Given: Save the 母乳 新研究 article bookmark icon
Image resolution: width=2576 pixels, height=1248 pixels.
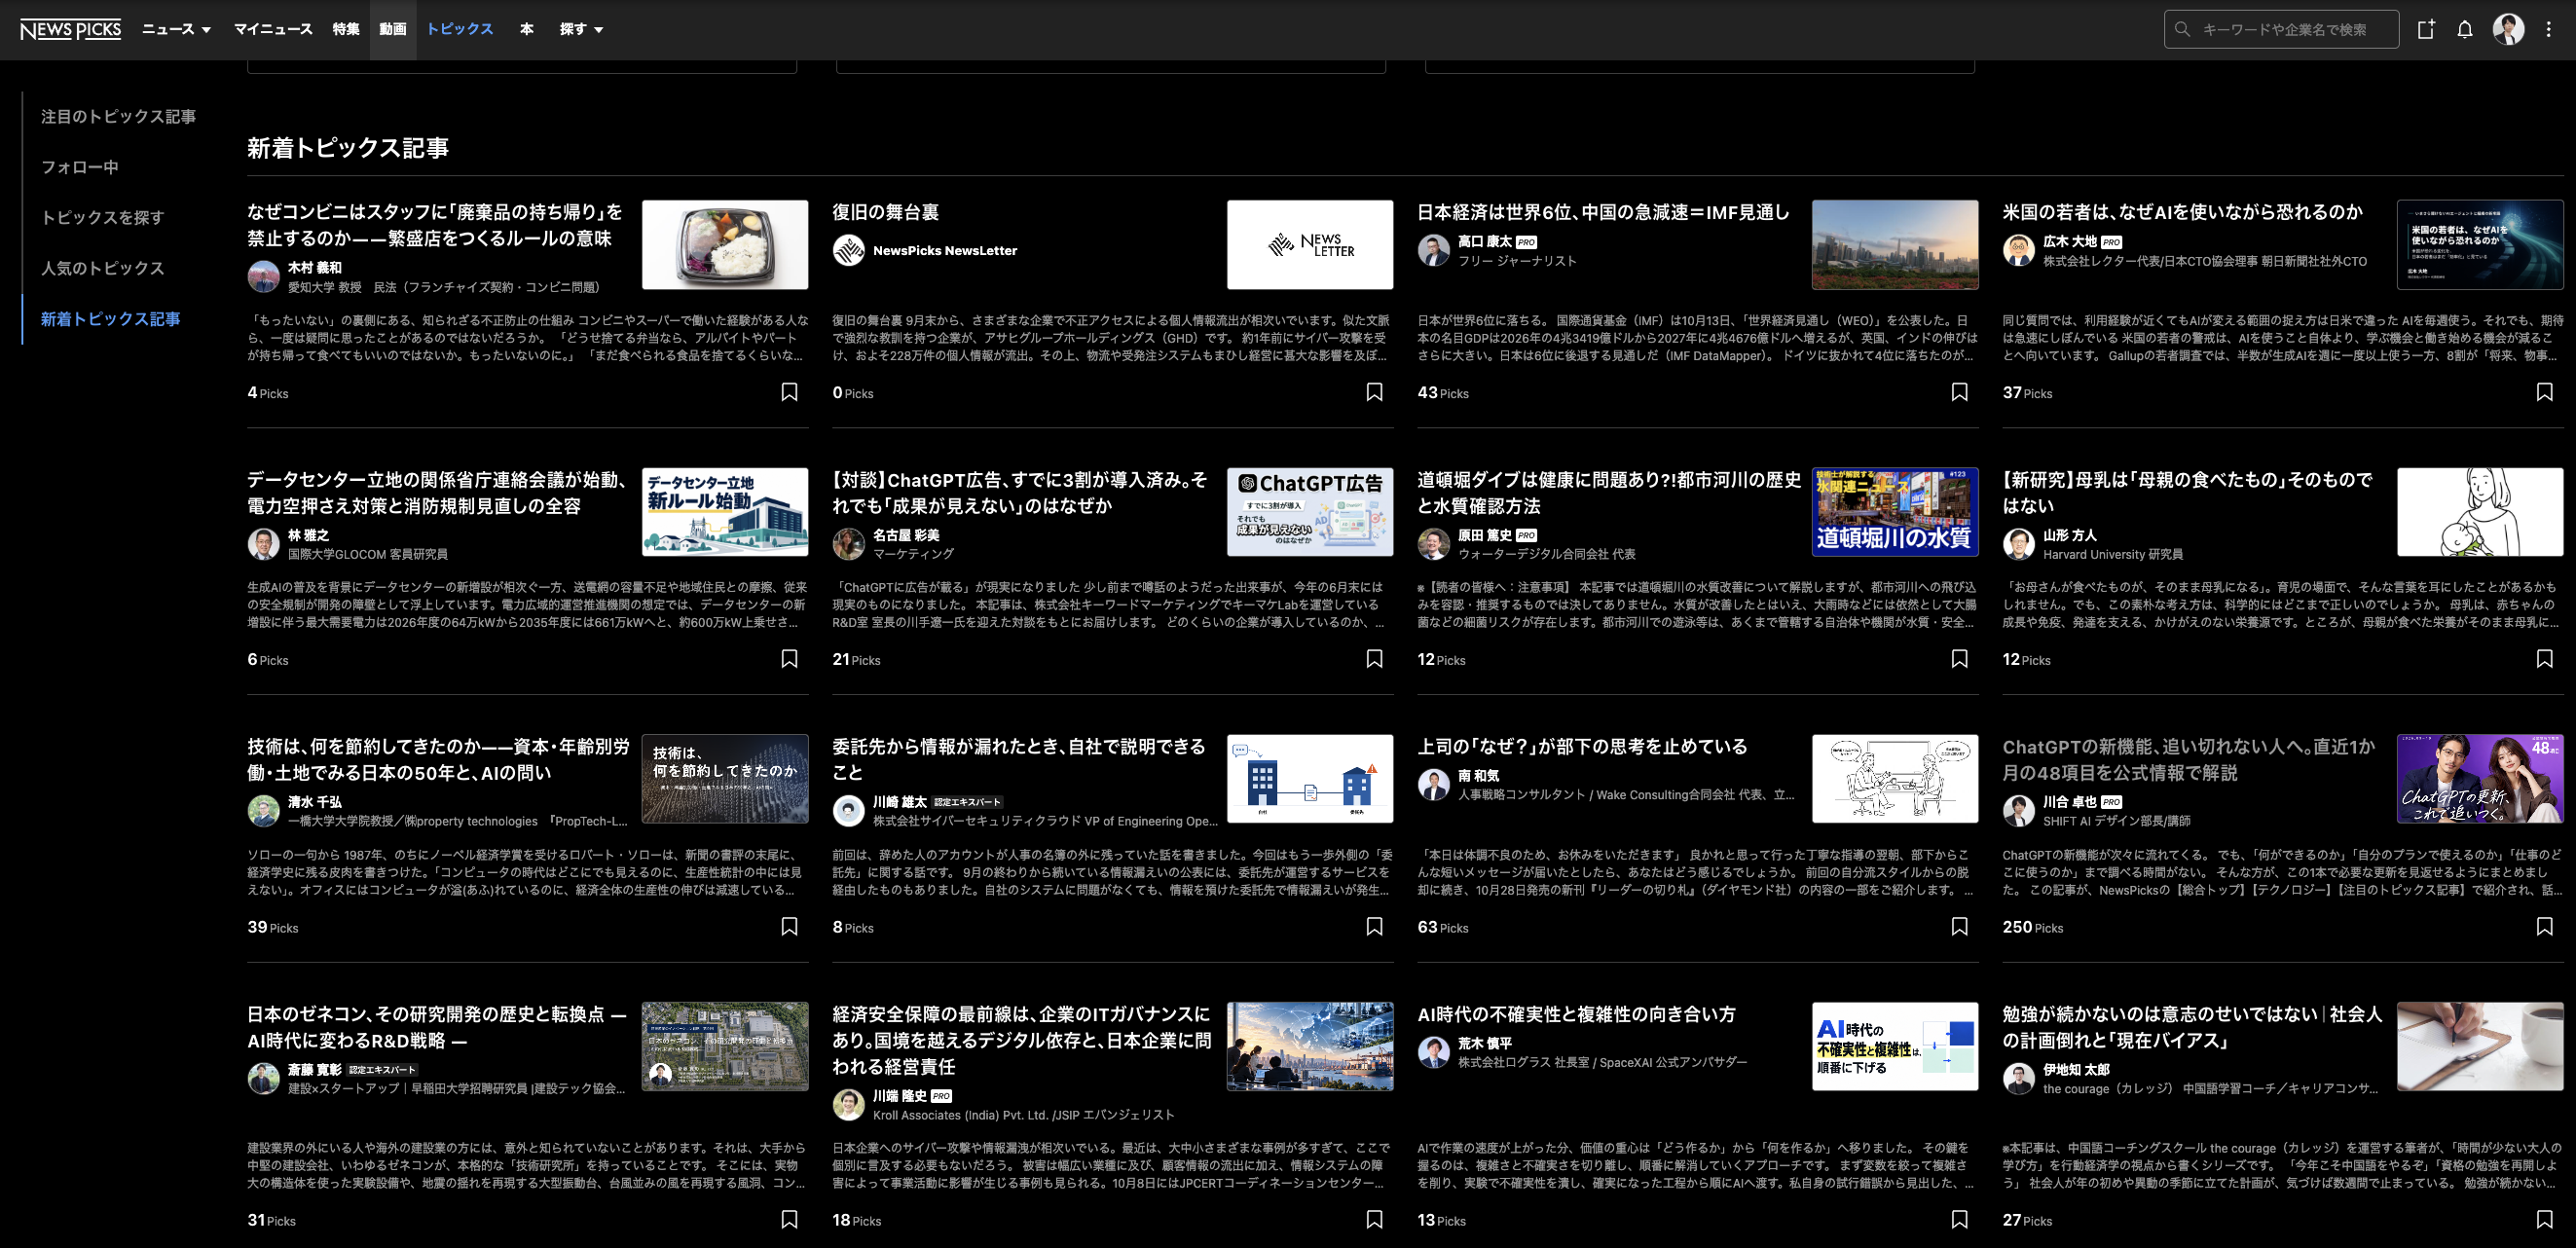Looking at the screenshot, I should [x=2544, y=659].
